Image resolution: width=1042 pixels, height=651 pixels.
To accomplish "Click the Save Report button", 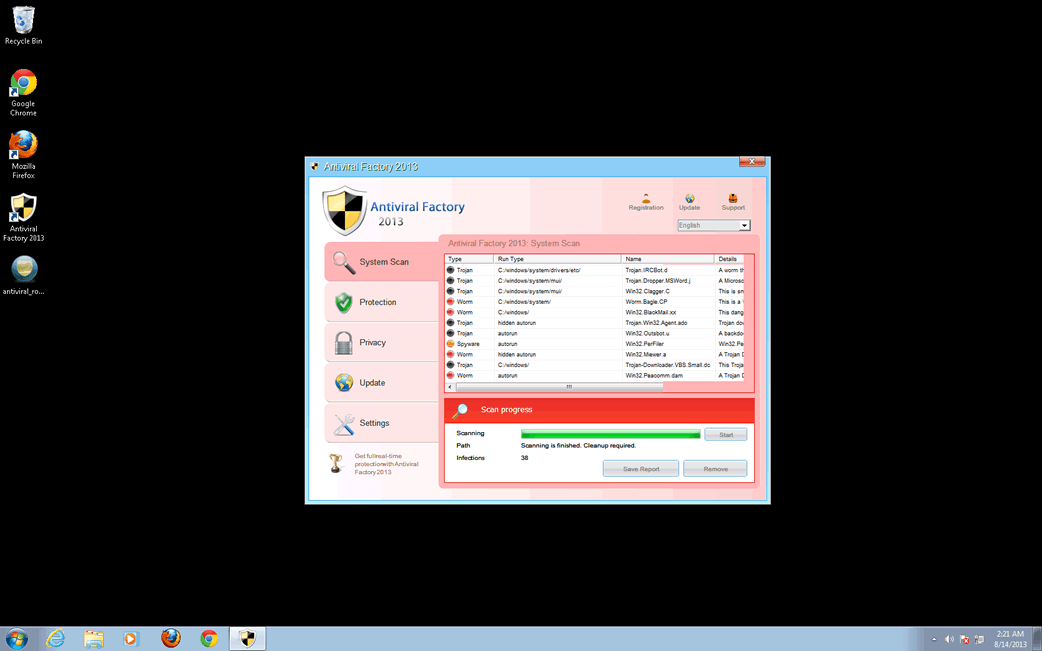I will [x=640, y=469].
